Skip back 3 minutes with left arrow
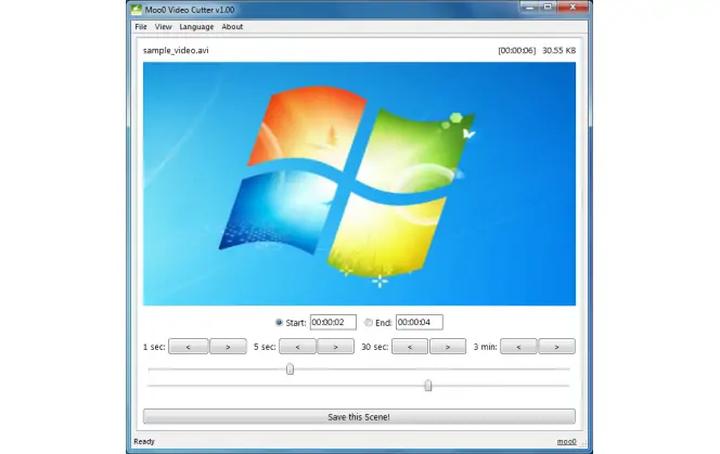The height and width of the screenshot is (454, 720). tap(519, 347)
